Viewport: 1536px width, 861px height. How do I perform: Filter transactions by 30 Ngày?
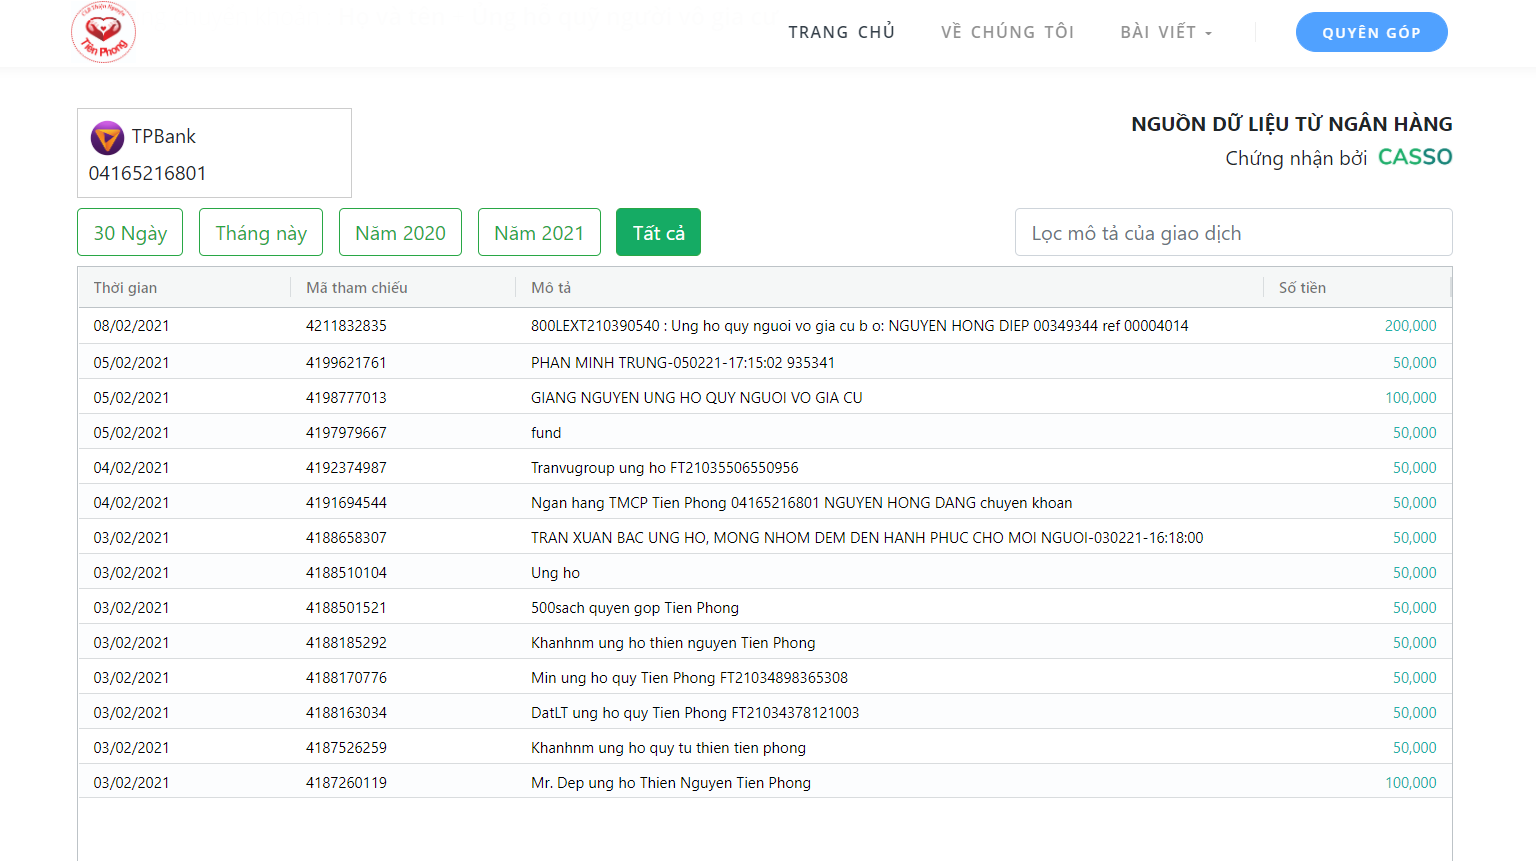(130, 232)
